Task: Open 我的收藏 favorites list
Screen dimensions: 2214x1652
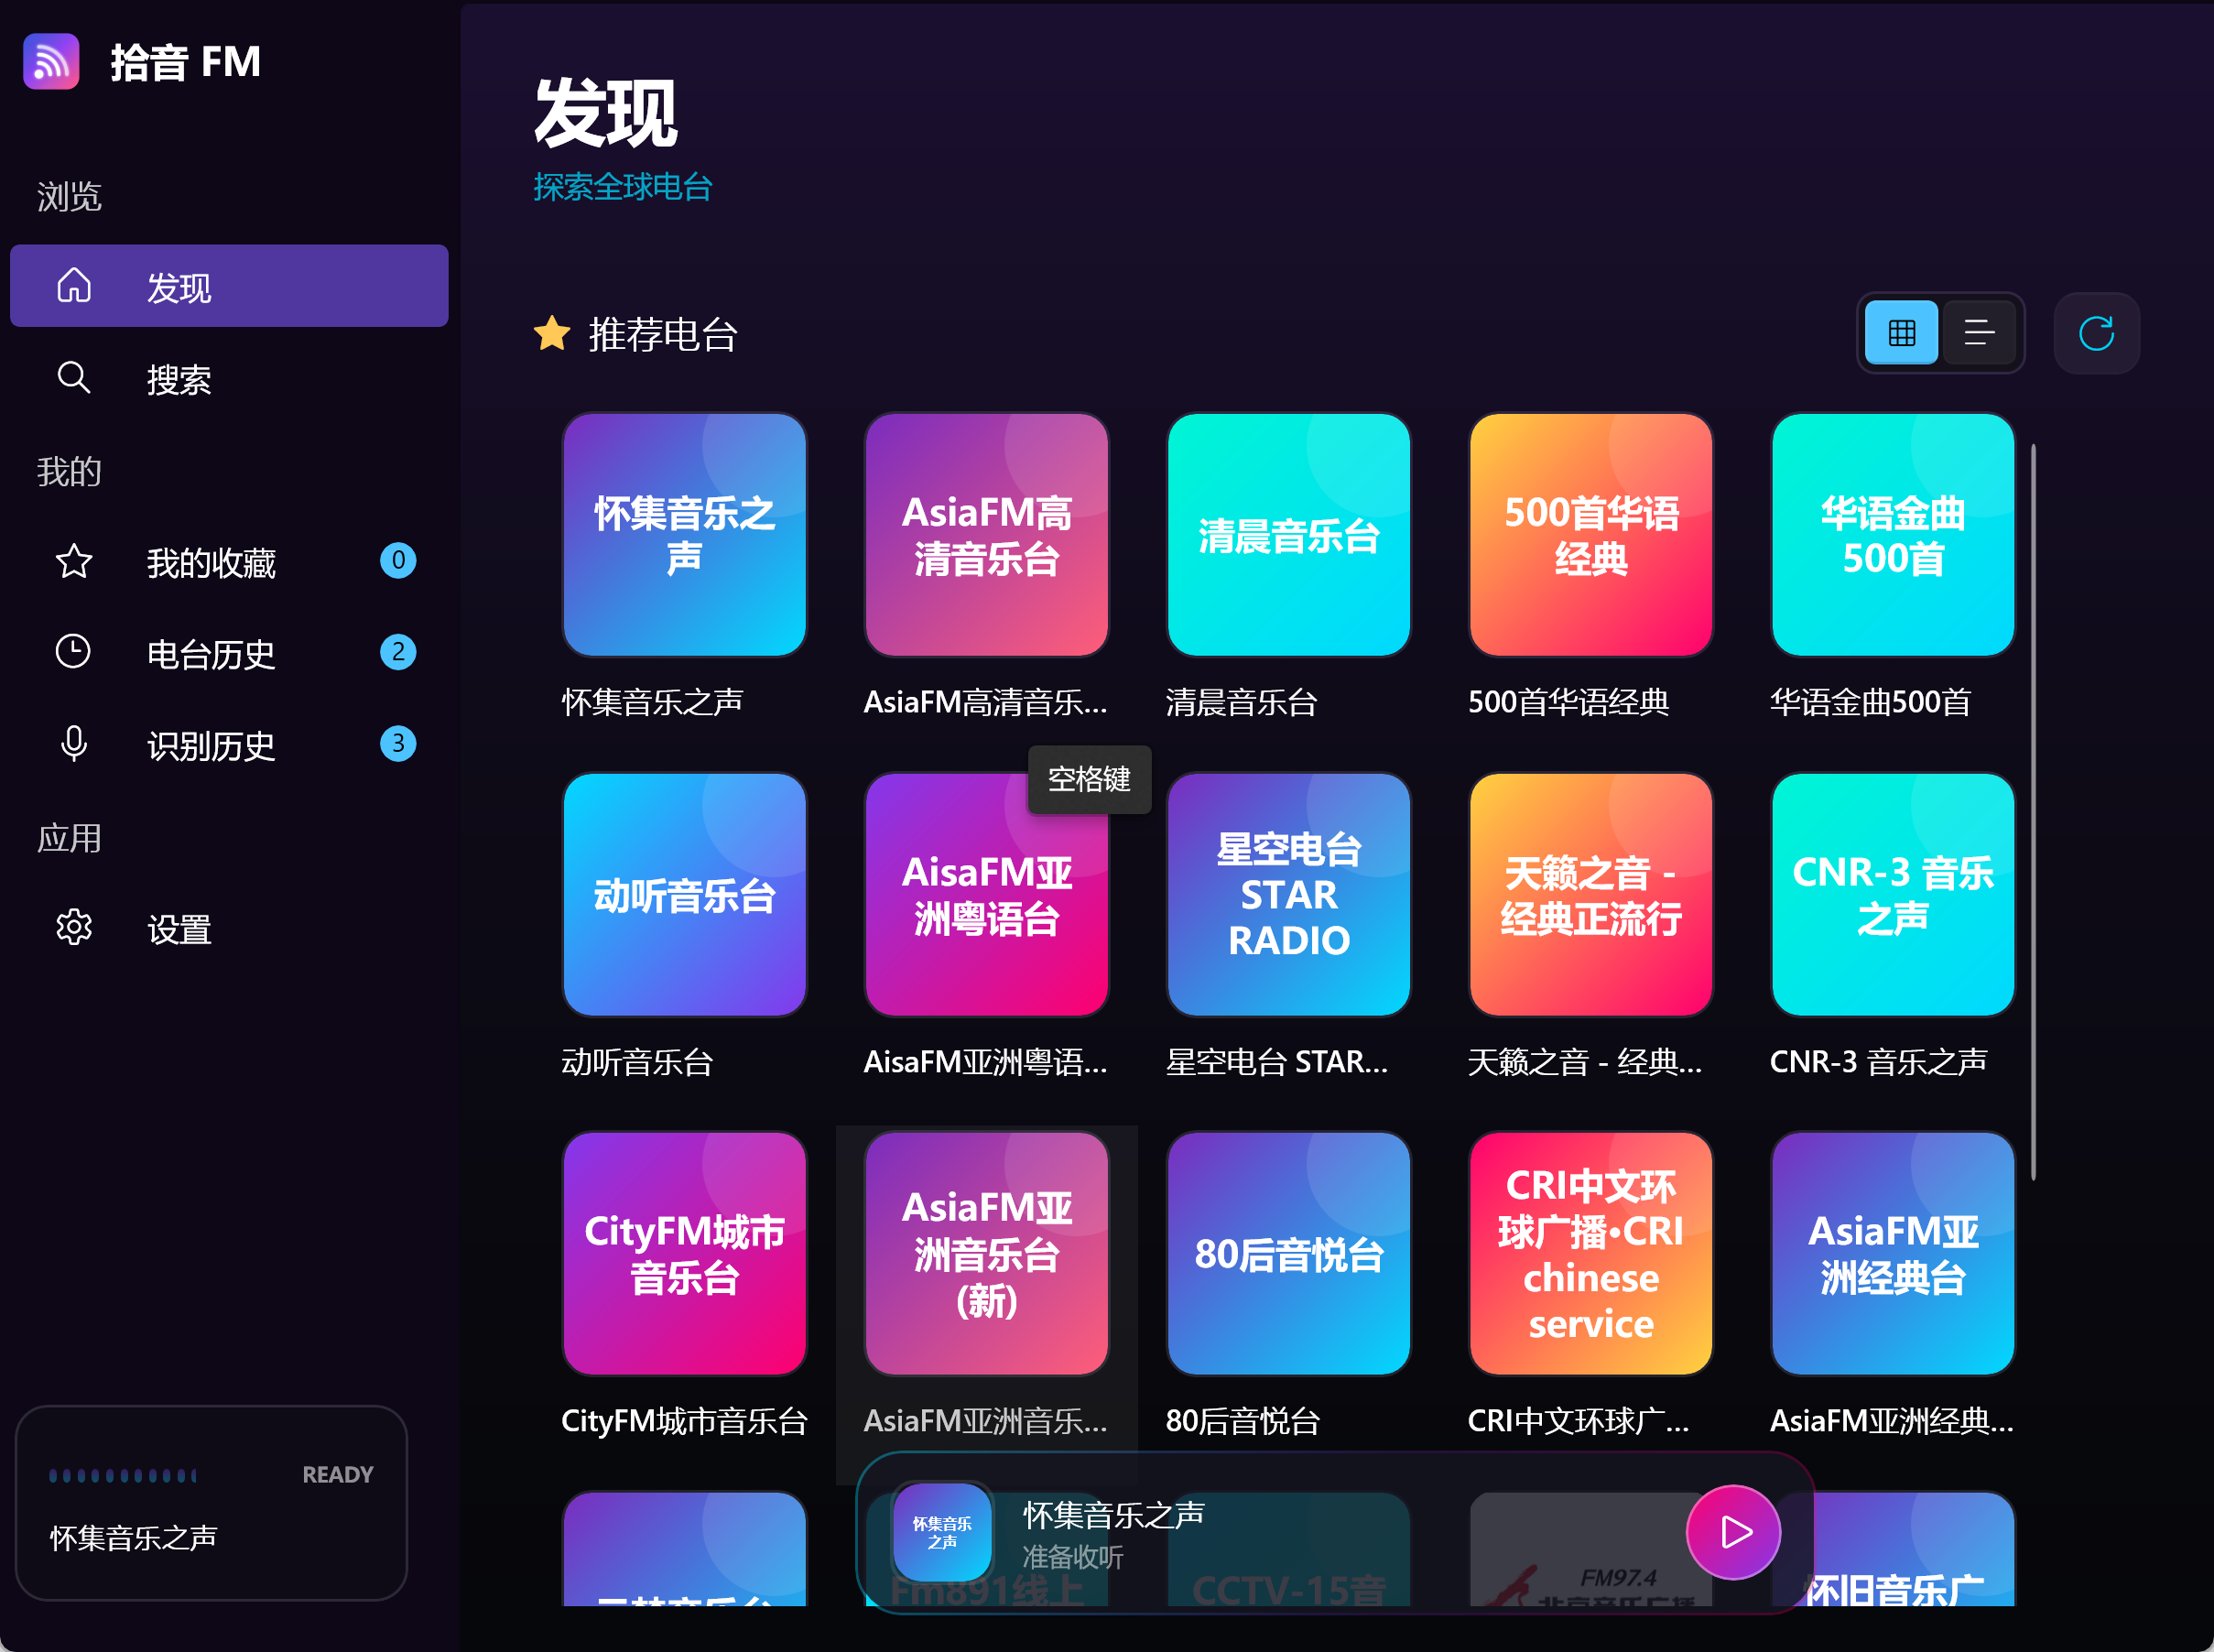Action: click(x=229, y=561)
